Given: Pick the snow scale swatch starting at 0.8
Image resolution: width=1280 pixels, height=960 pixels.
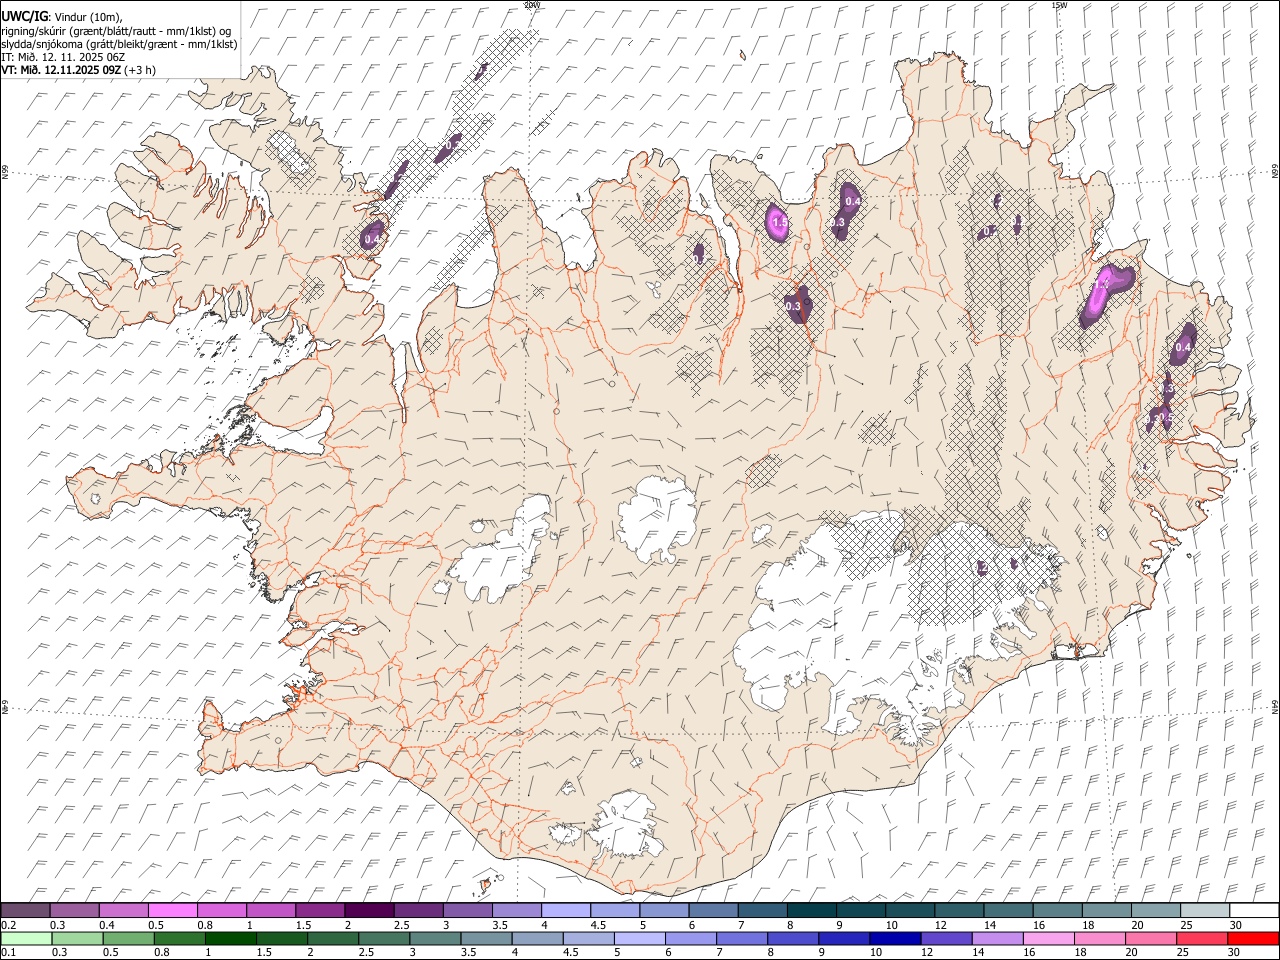Looking at the screenshot, I should pos(221,910).
